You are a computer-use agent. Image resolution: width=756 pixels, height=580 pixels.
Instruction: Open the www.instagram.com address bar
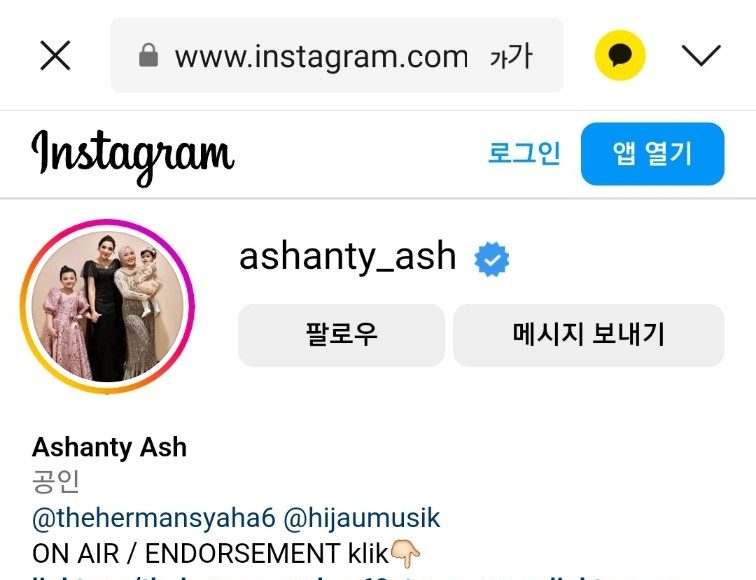337,55
